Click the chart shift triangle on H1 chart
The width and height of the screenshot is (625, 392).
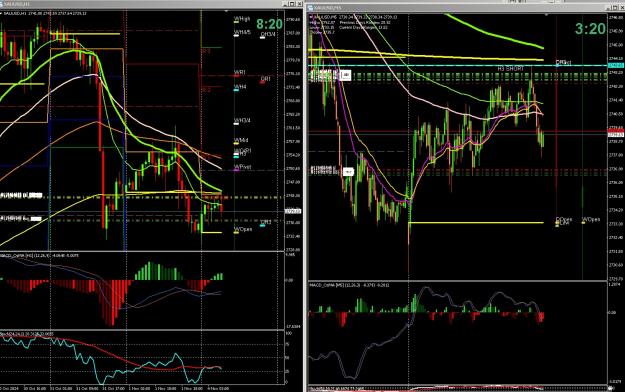pyautogui.click(x=226, y=11)
